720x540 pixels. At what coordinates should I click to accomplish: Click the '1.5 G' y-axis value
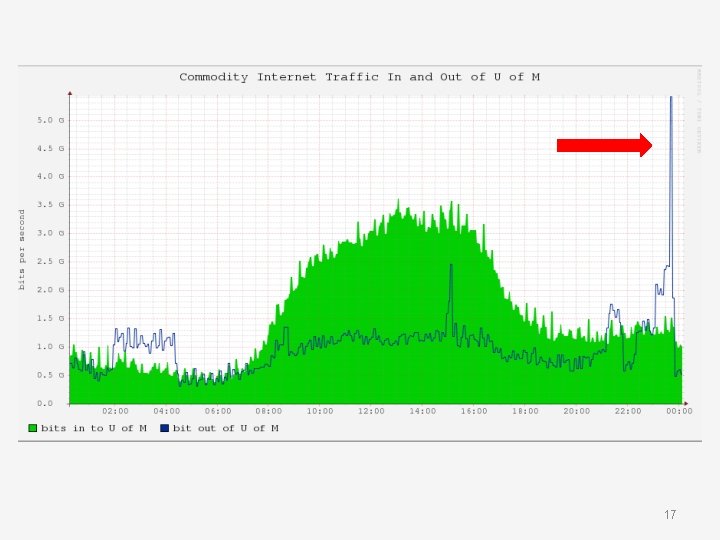[x=51, y=319]
